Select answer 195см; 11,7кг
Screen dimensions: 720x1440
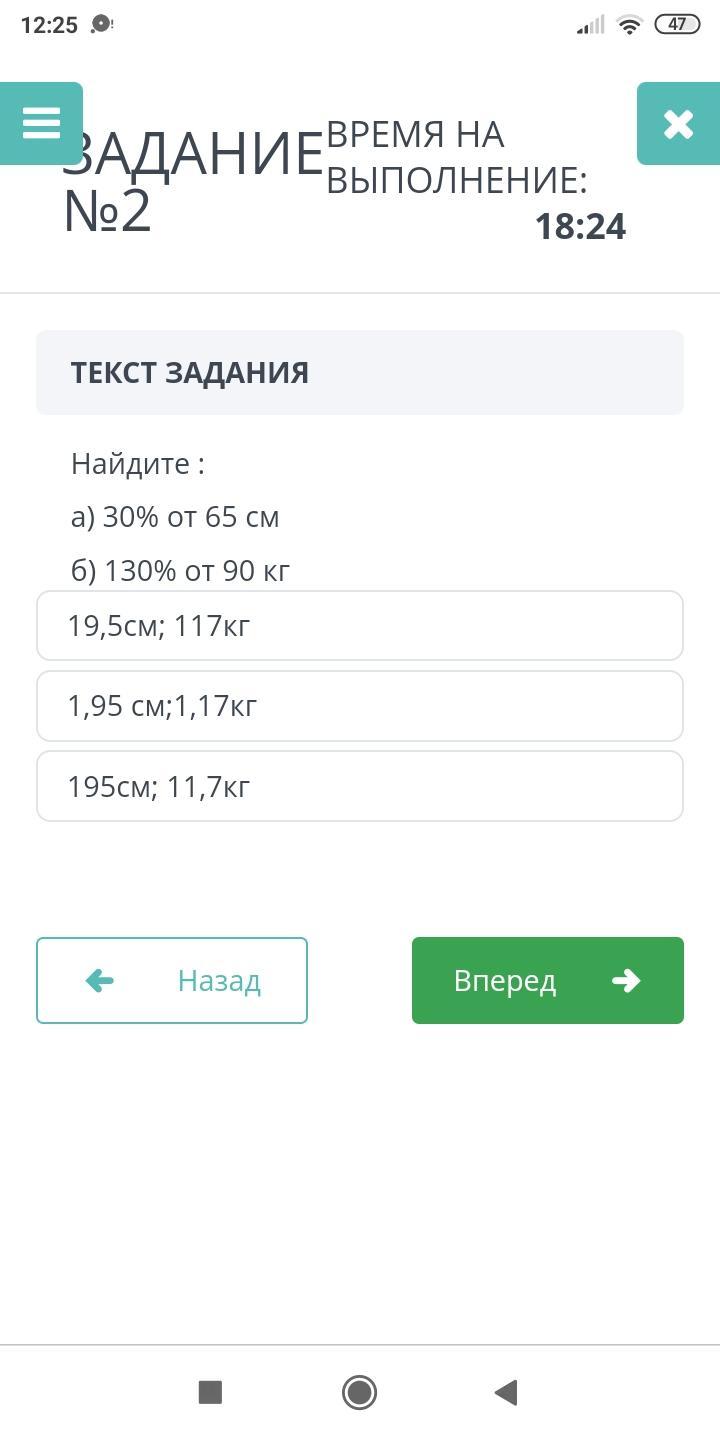click(x=360, y=787)
